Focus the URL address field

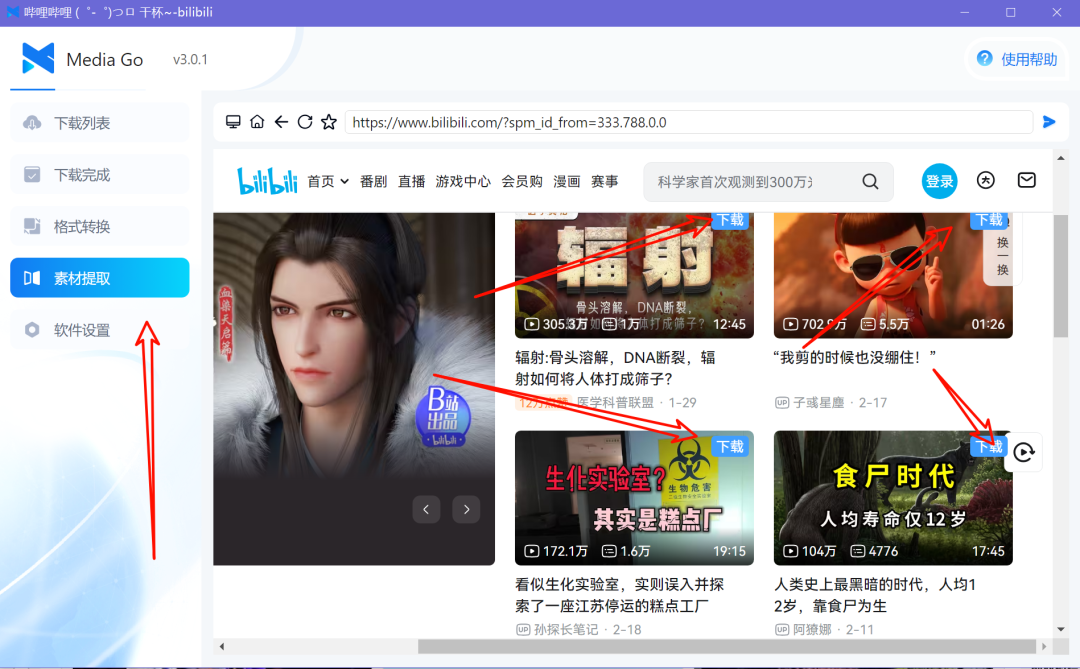pyautogui.click(x=689, y=123)
